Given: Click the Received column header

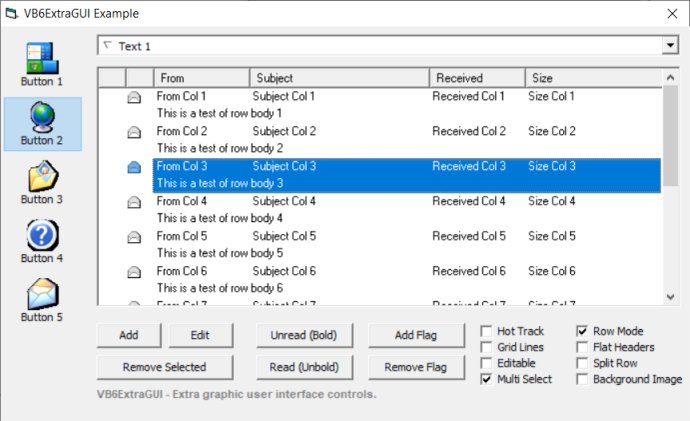Looking at the screenshot, I should (477, 78).
